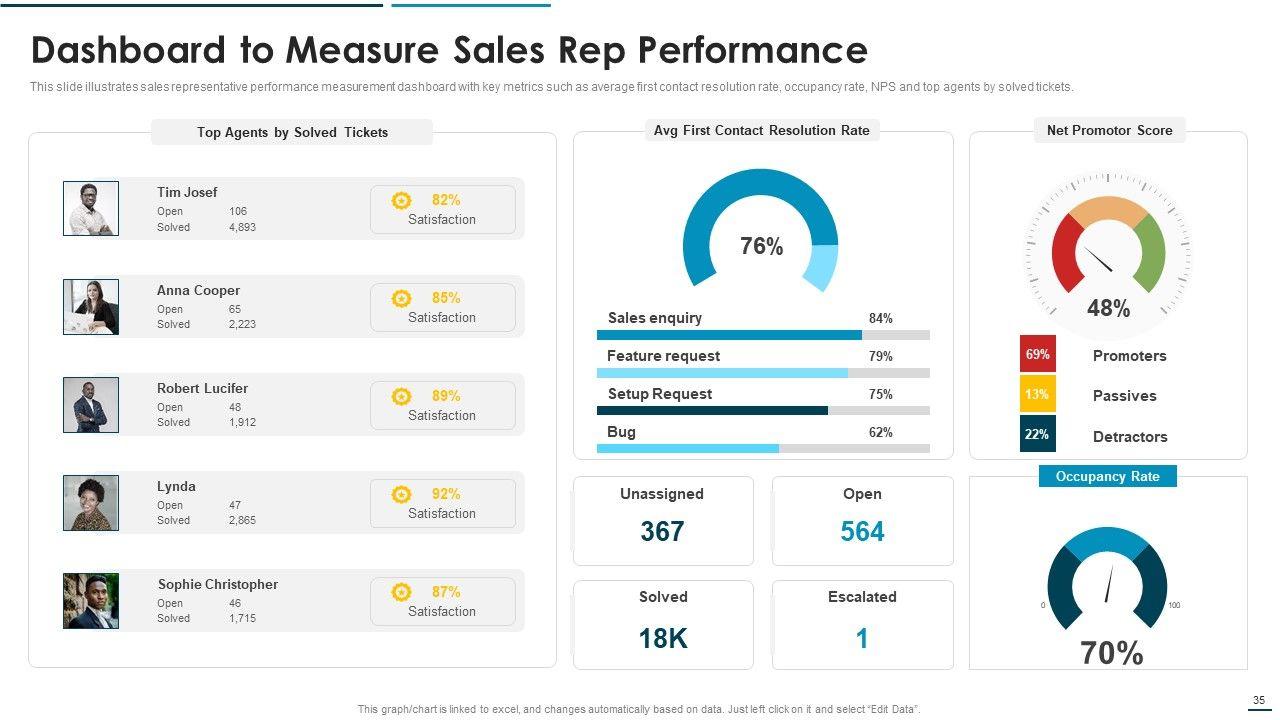The height and width of the screenshot is (720, 1280).
Task: Select Tim Josef's profile photo
Action: (91, 208)
